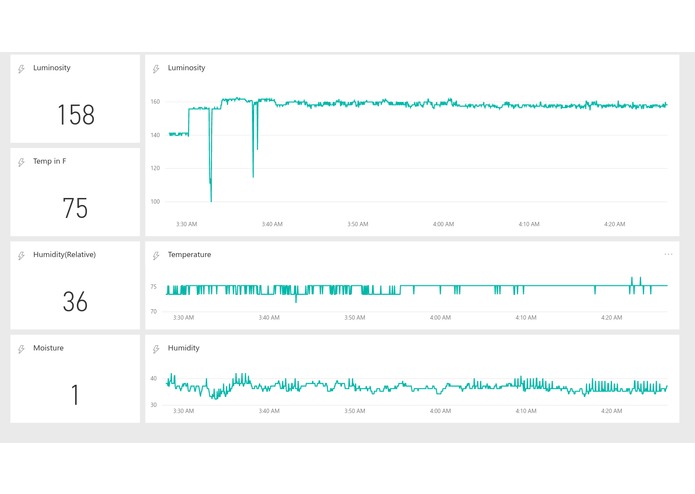This screenshot has width=695, height=494.
Task: Click the Moisture tile title
Action: coord(48,348)
